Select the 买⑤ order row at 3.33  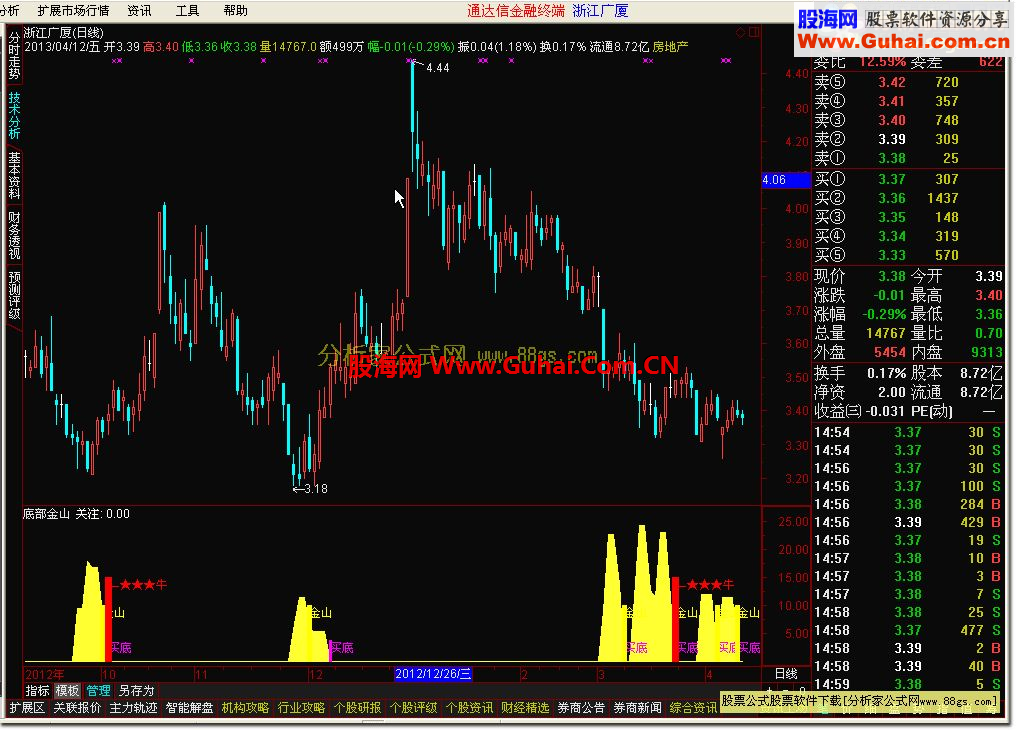(908, 255)
